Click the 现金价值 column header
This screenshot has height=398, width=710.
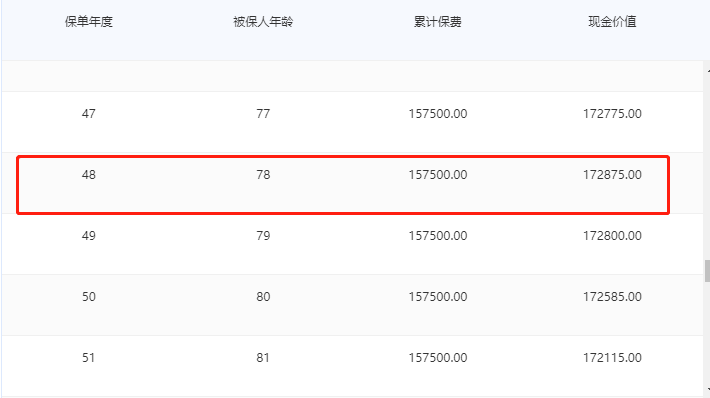click(x=612, y=22)
